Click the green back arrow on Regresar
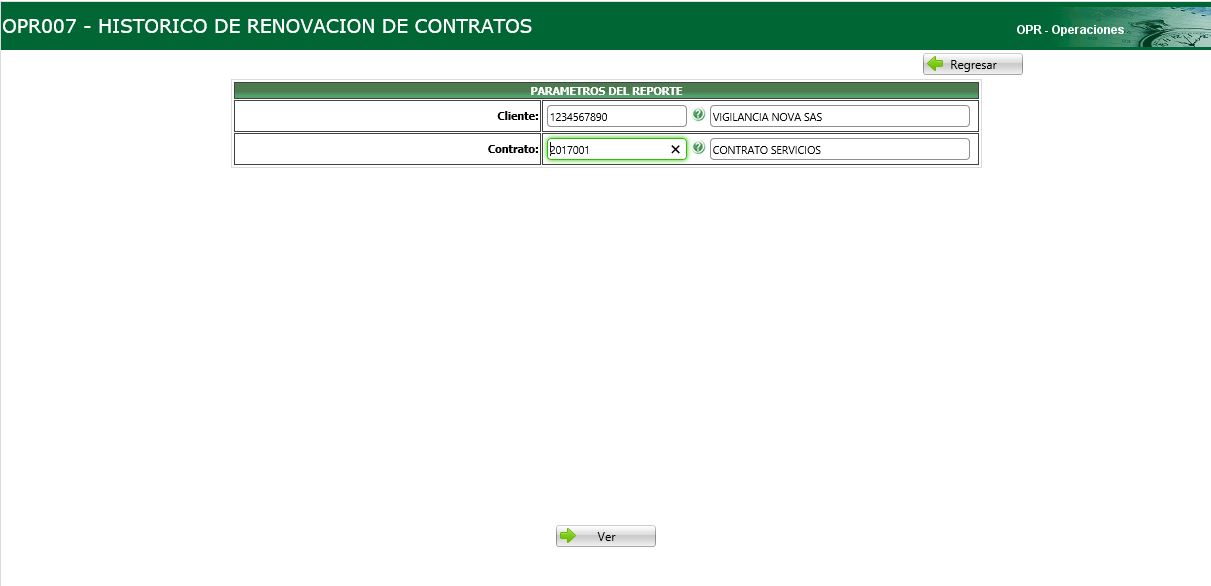 click(x=936, y=63)
